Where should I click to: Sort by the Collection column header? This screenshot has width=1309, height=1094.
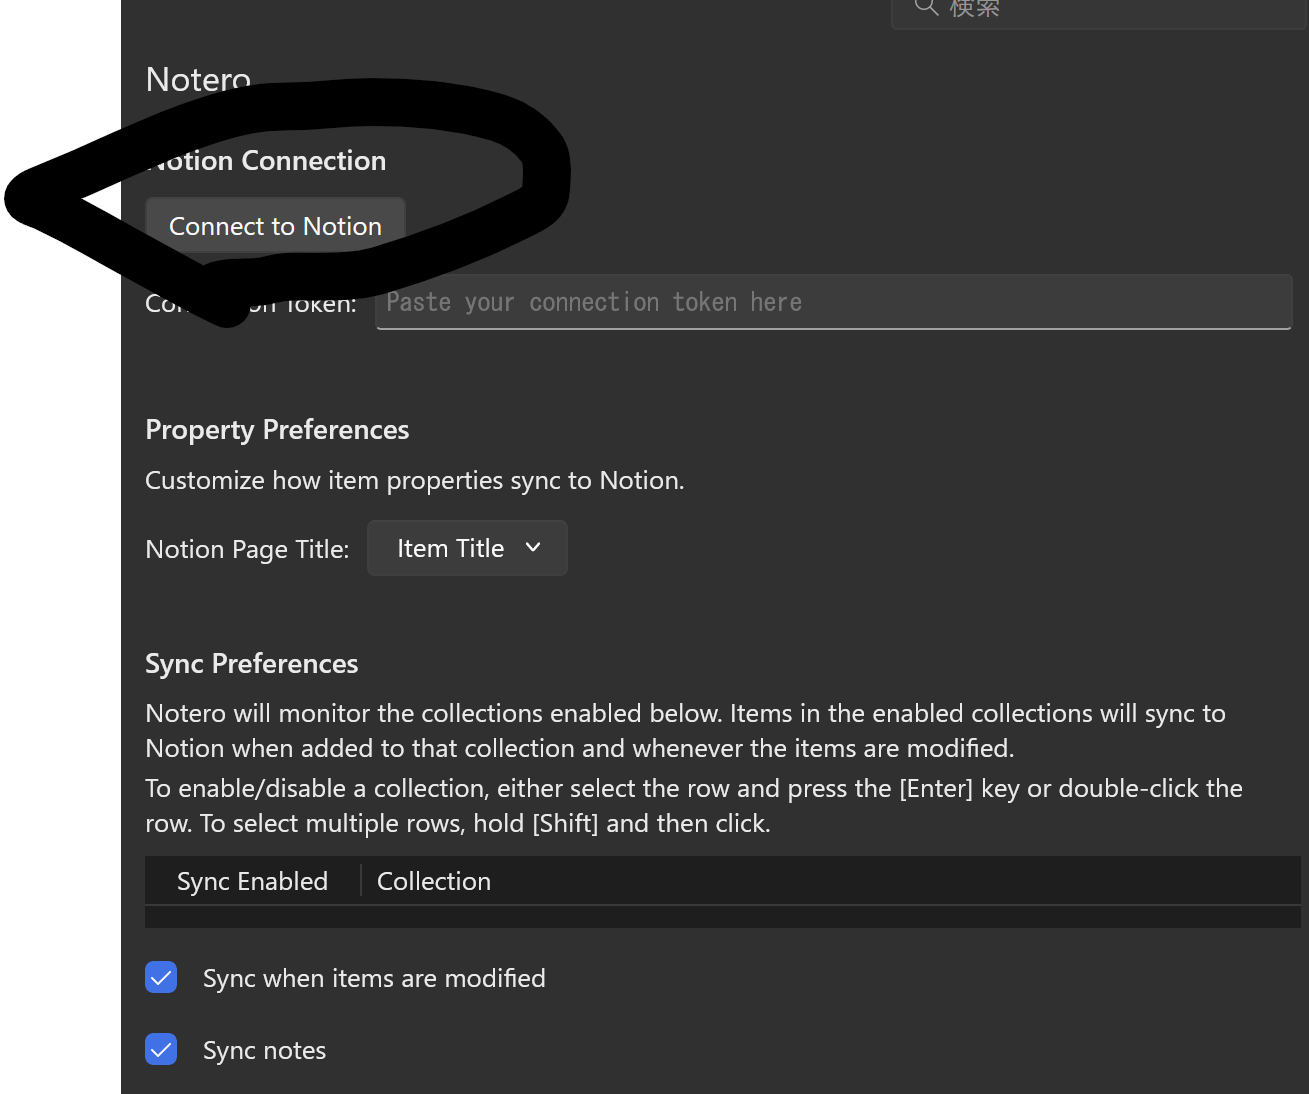tap(434, 881)
